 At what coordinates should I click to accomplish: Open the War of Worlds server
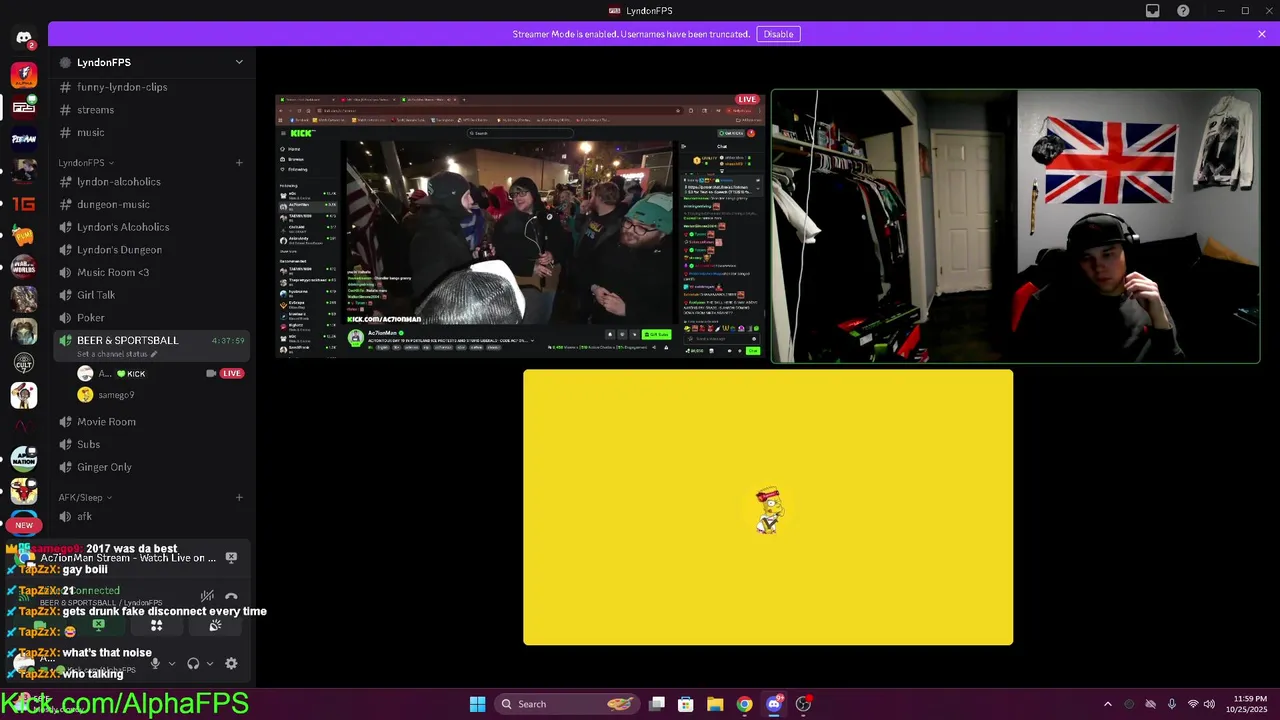24,267
